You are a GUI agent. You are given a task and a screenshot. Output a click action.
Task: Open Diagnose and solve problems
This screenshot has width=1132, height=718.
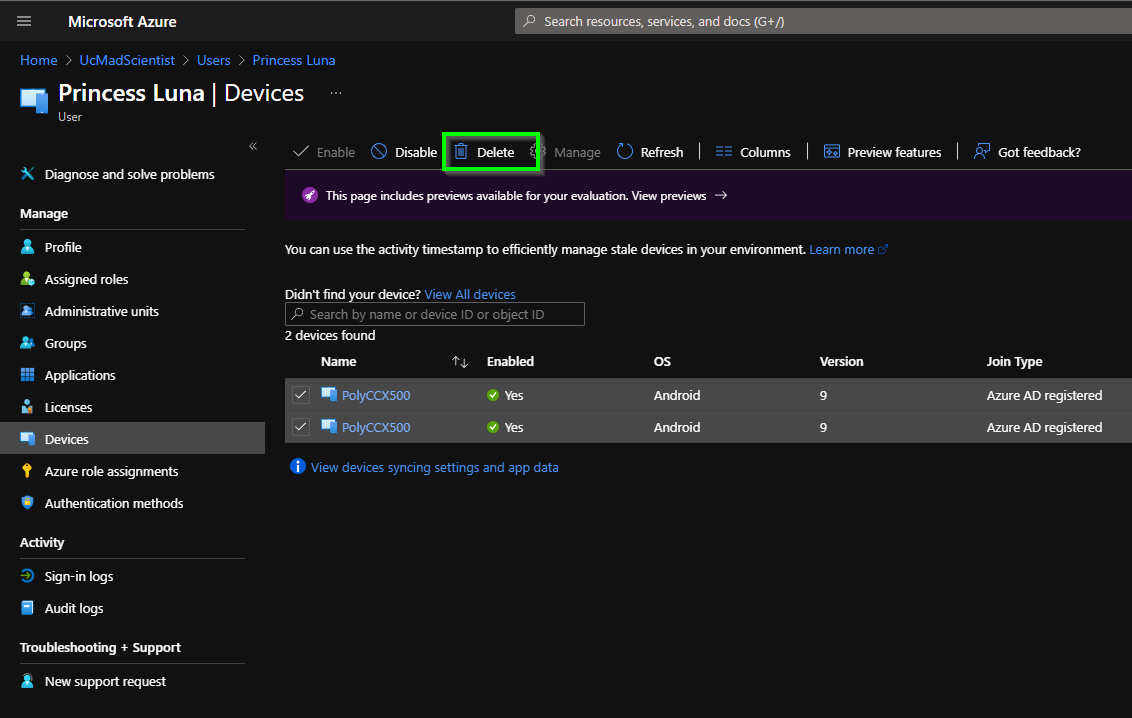(x=130, y=174)
